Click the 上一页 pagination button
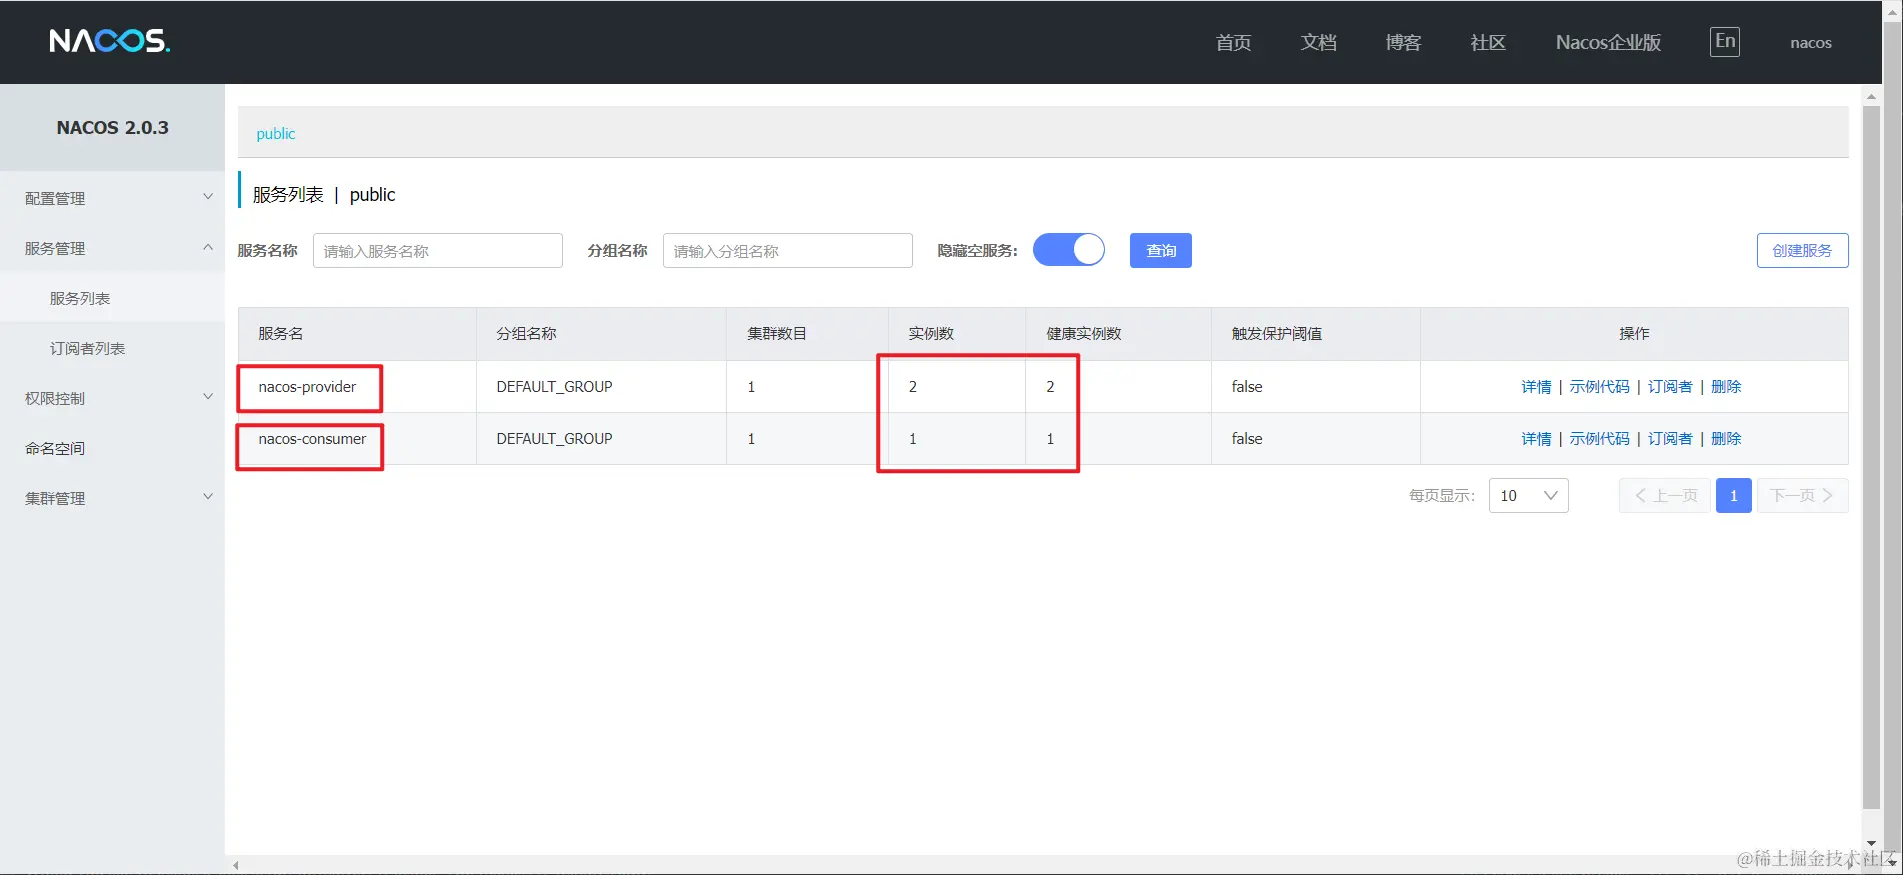The height and width of the screenshot is (875, 1903). (1665, 495)
